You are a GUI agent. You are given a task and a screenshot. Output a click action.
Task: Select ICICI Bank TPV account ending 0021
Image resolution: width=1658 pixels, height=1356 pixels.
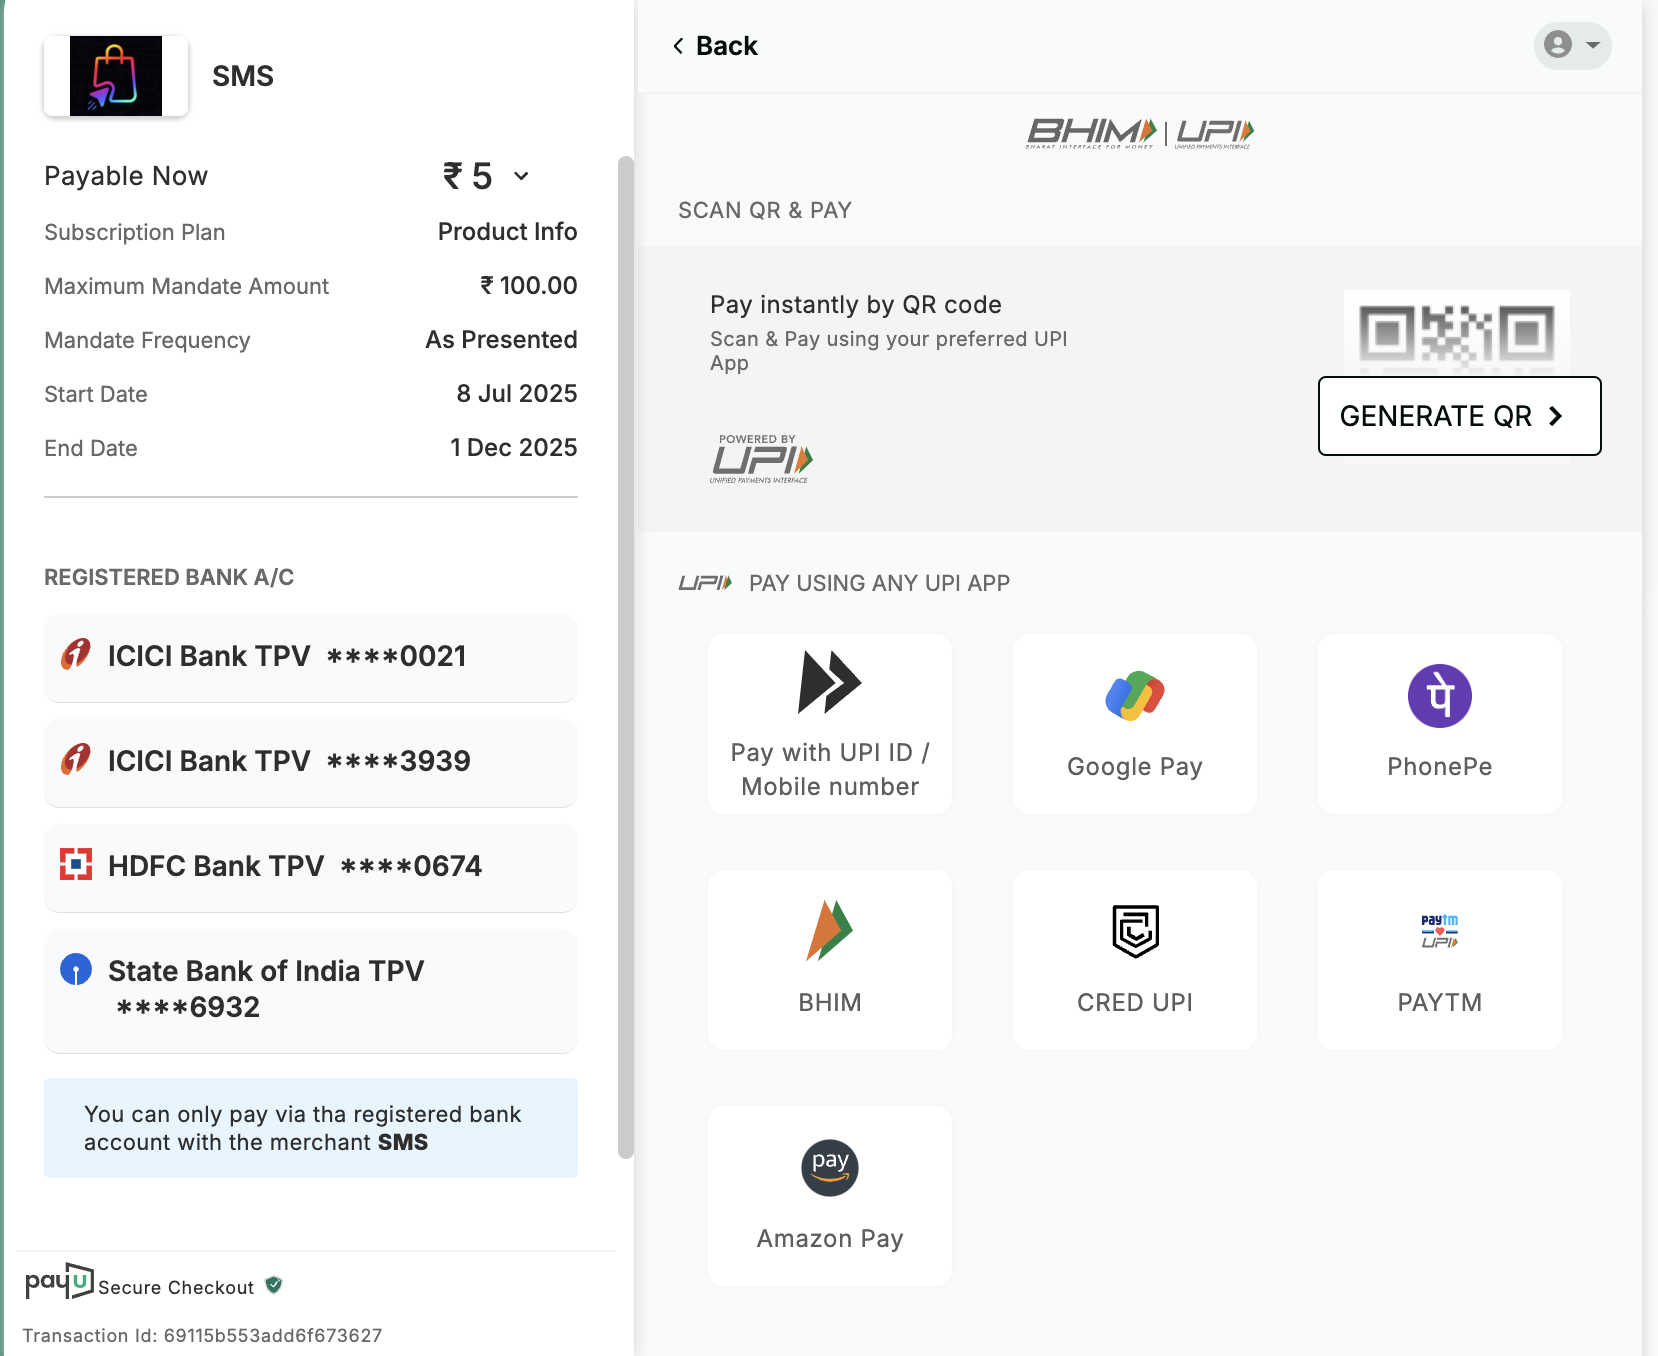click(x=311, y=658)
